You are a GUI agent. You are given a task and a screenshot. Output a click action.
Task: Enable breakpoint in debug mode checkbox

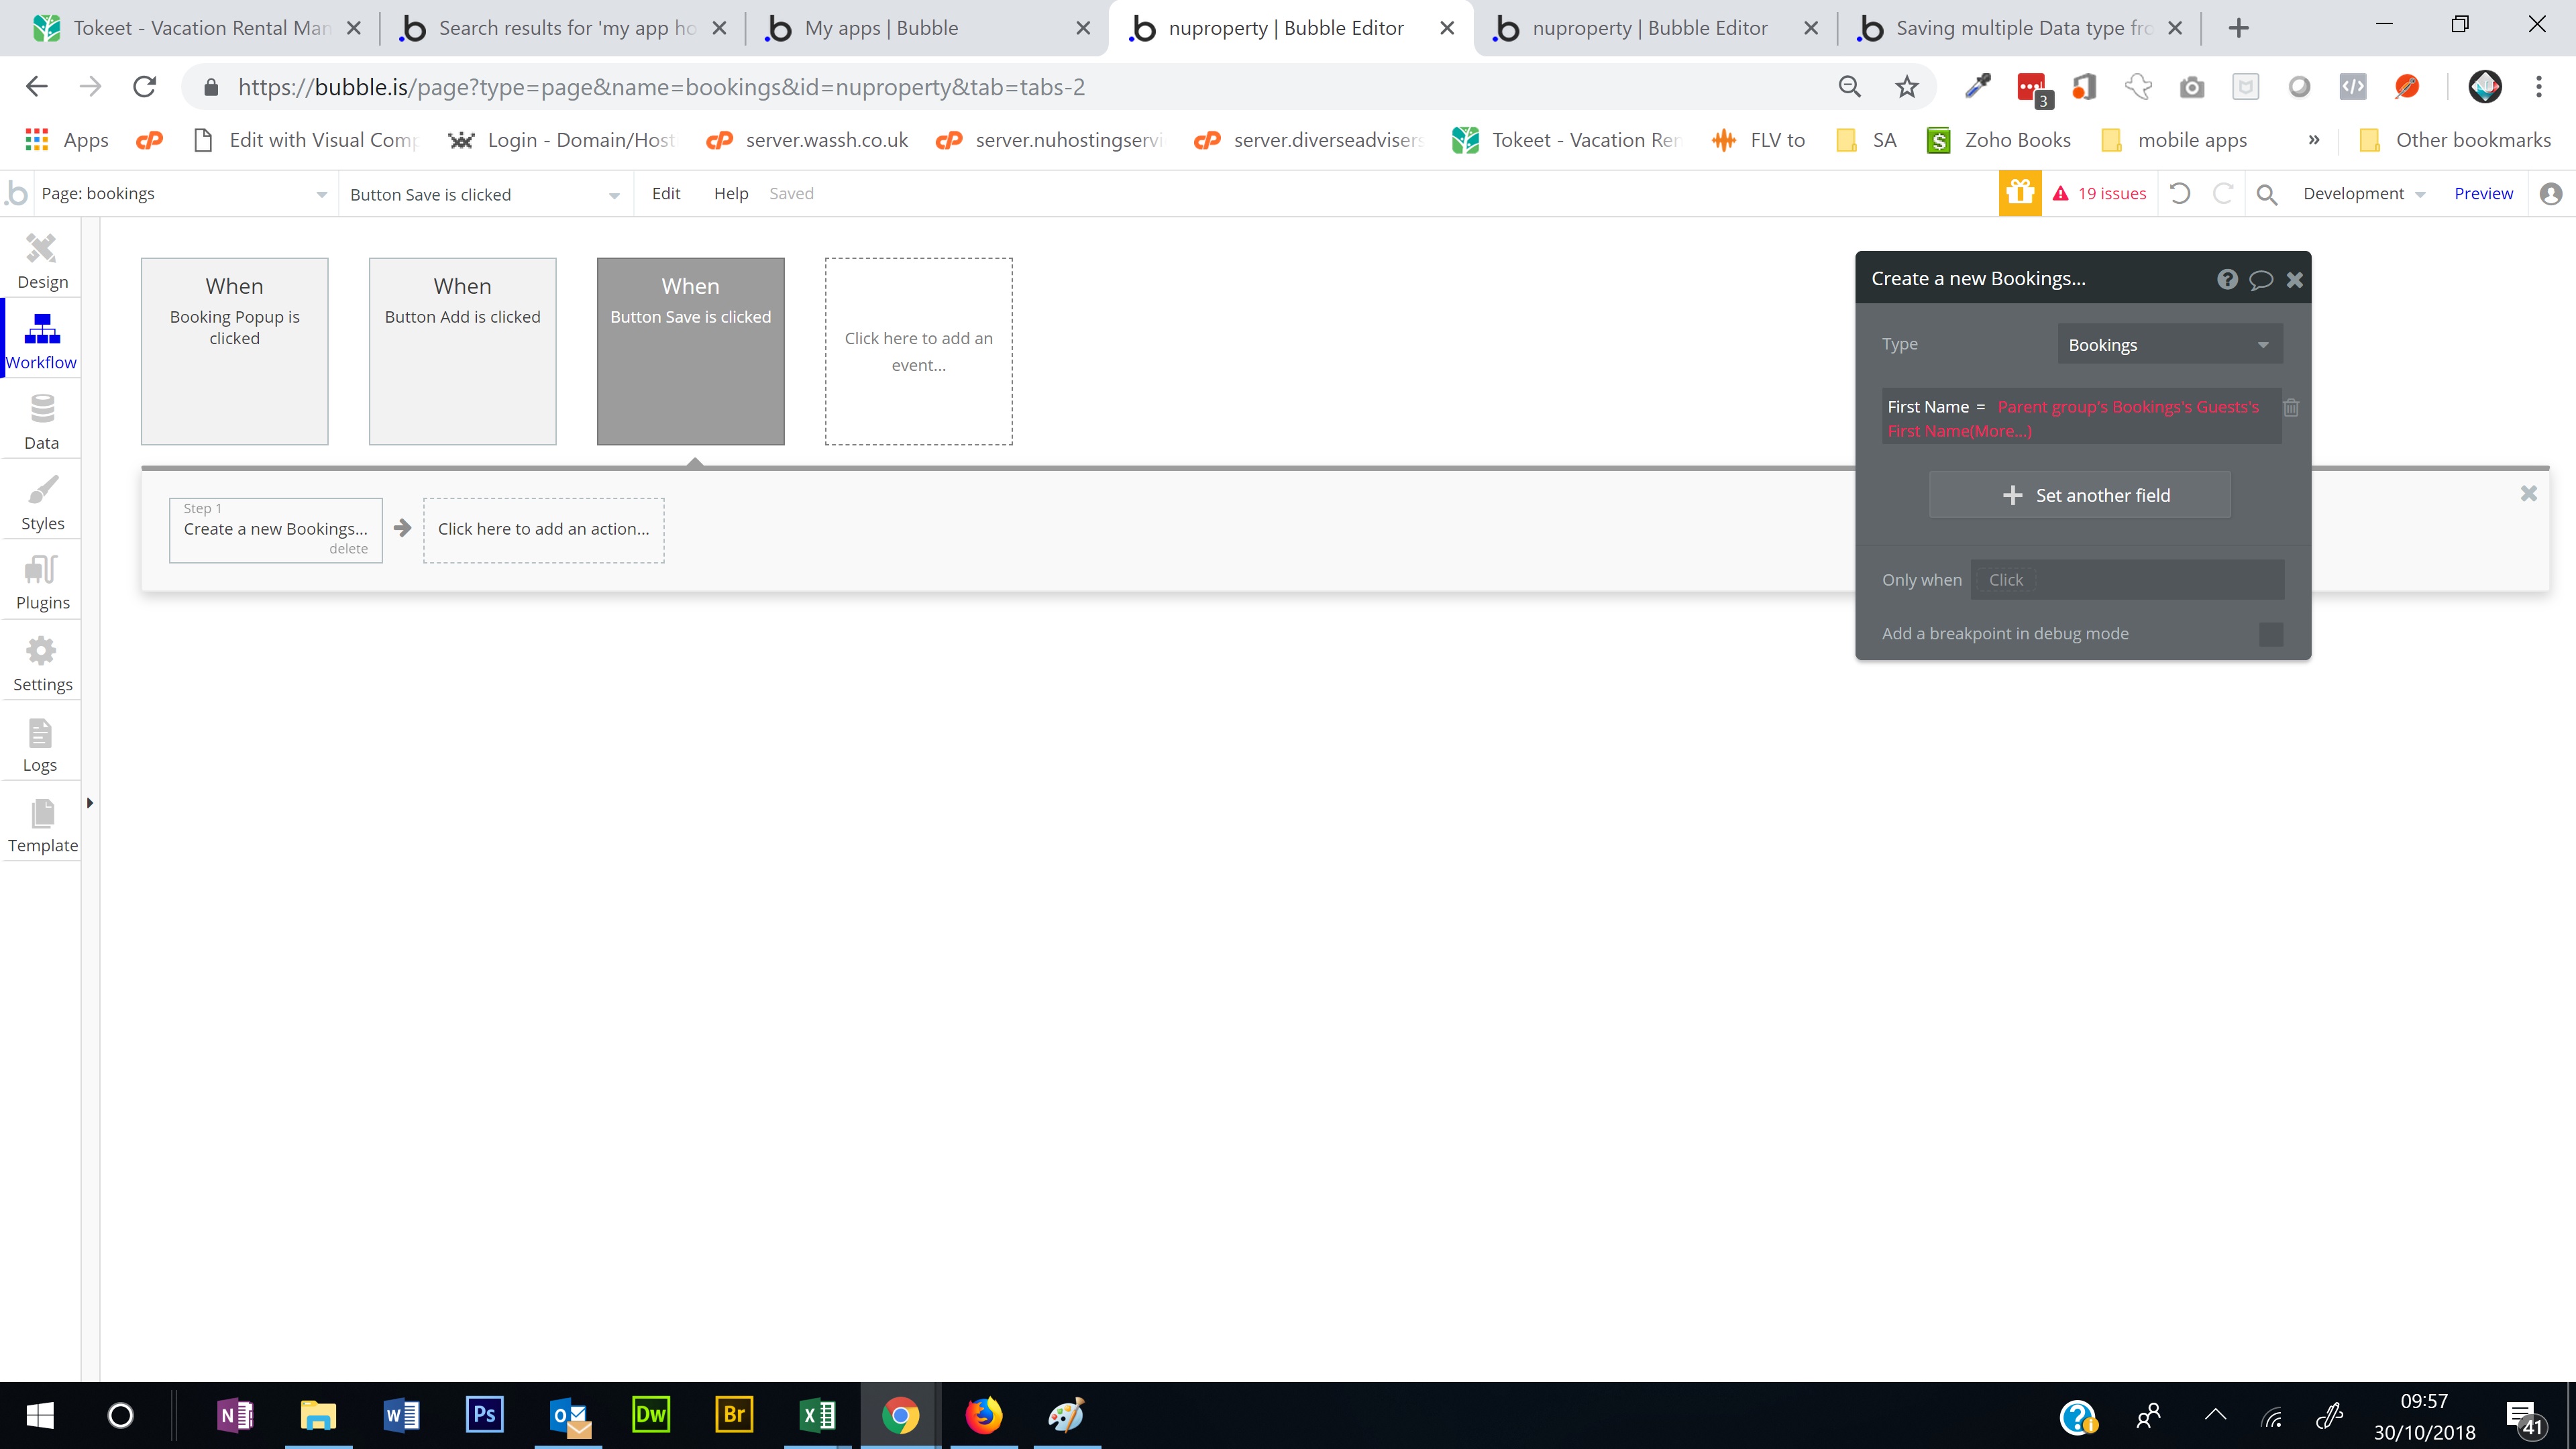tap(2270, 634)
